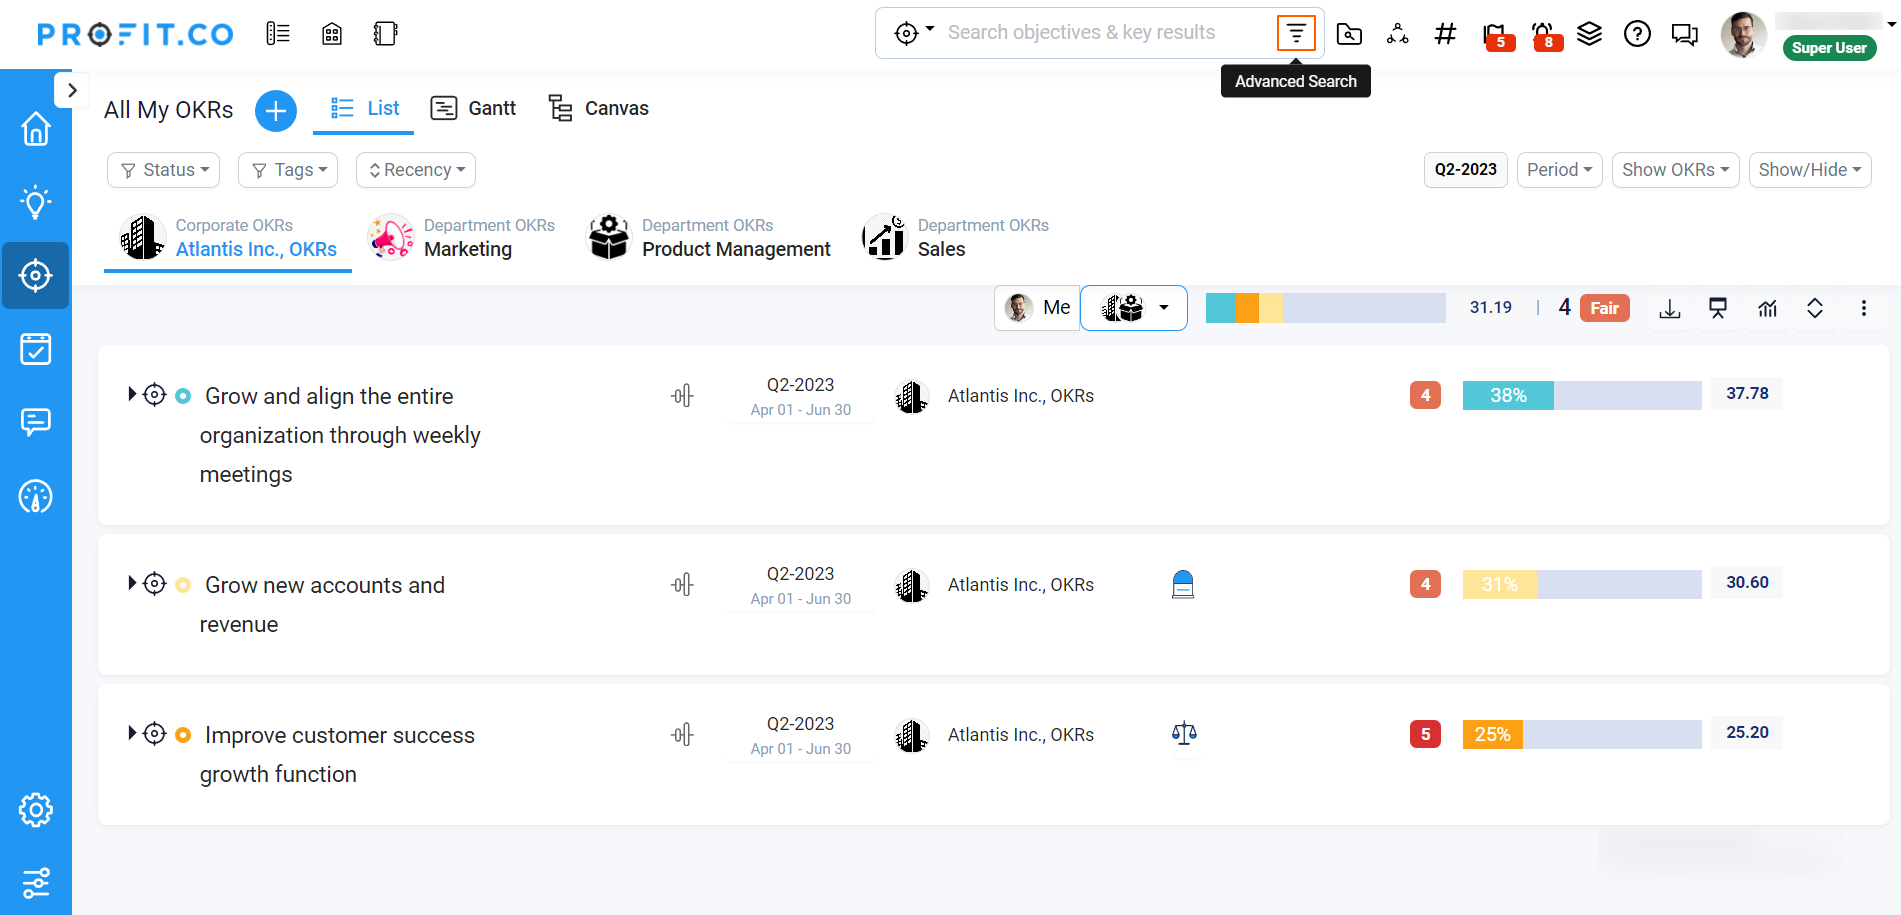Screen dimensions: 1901x915
Task: Open the lightbulb ideas icon in sidebar
Action: pyautogui.click(x=36, y=202)
